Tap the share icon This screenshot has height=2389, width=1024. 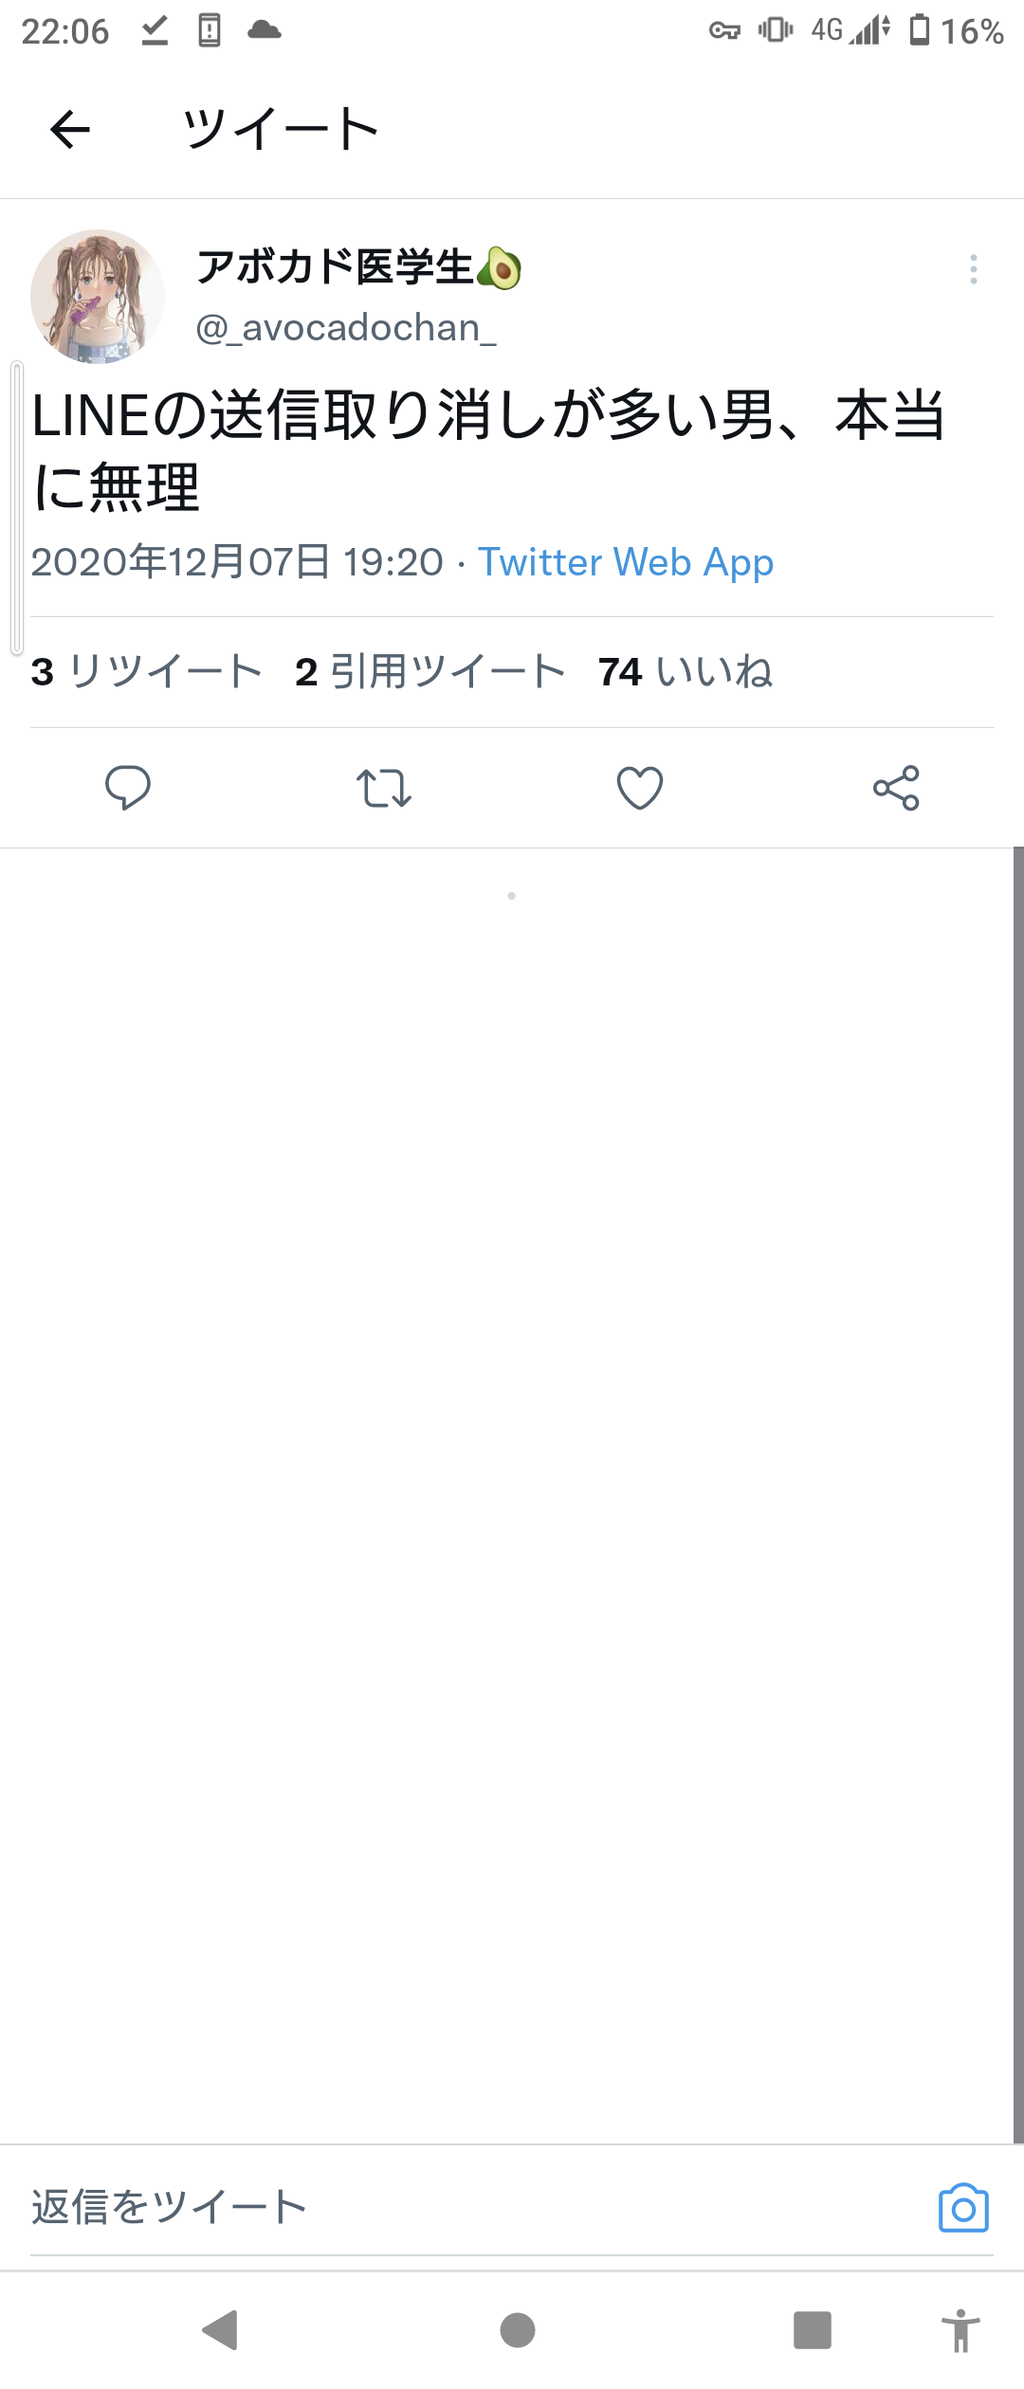pos(896,788)
